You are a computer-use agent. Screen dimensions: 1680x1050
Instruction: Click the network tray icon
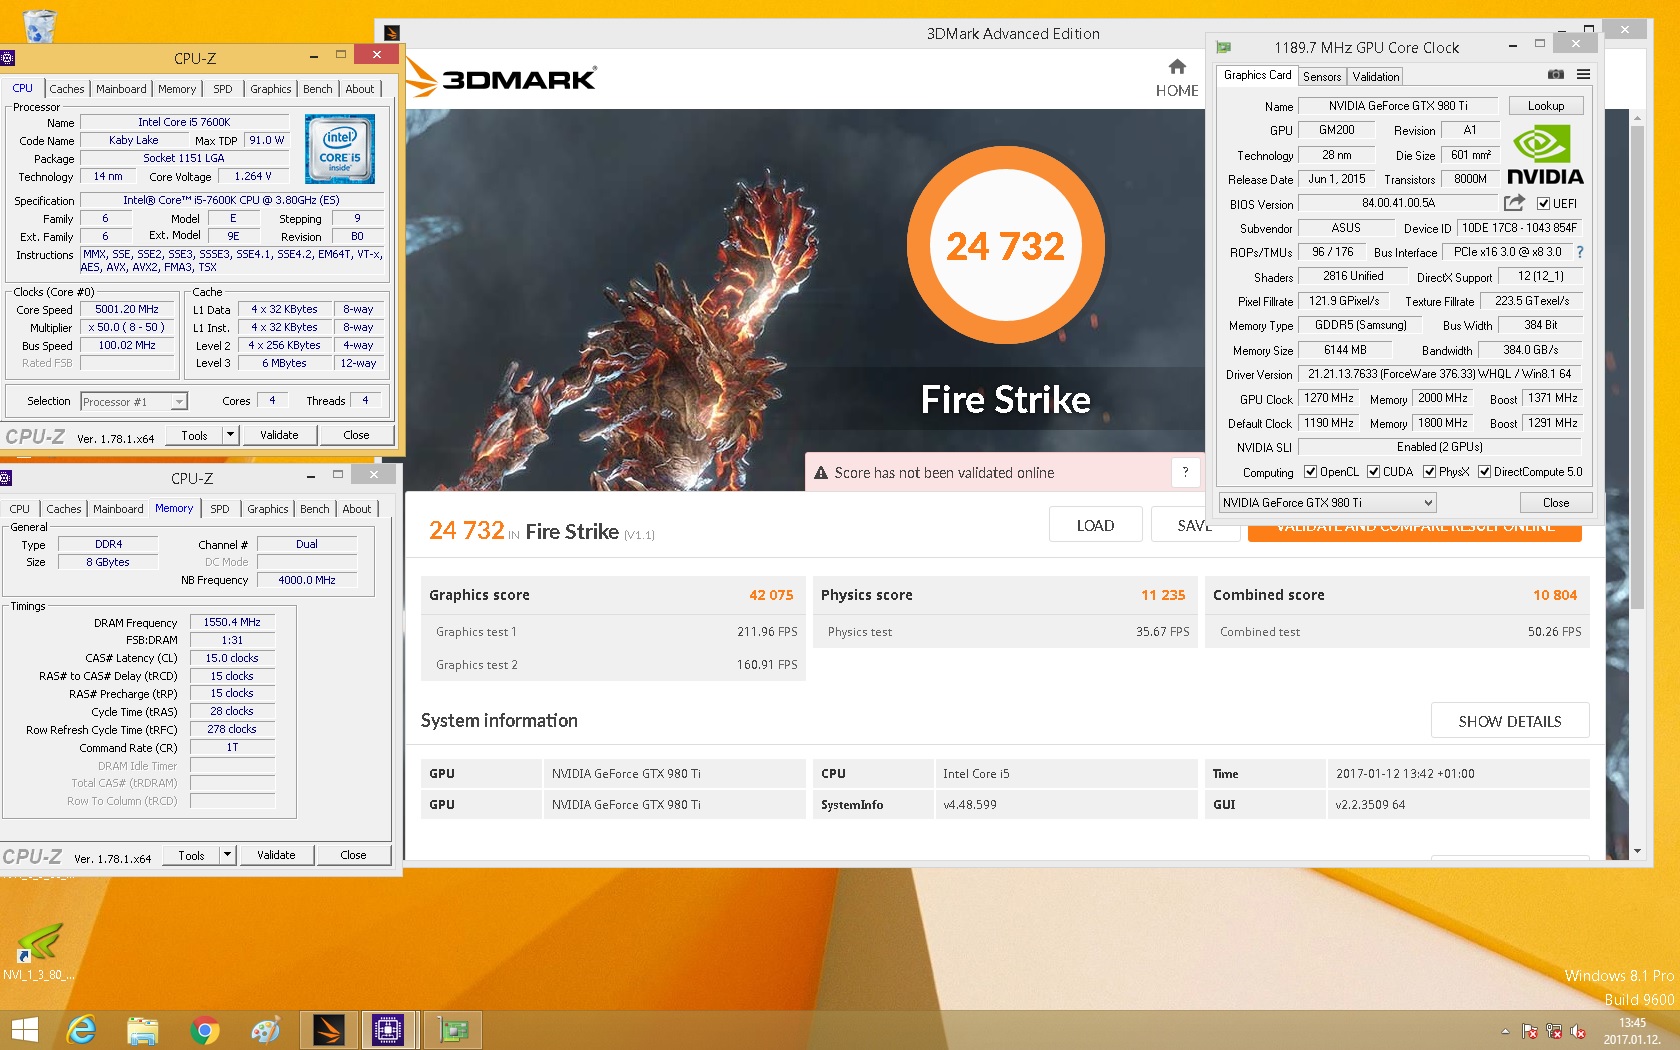(1554, 1031)
